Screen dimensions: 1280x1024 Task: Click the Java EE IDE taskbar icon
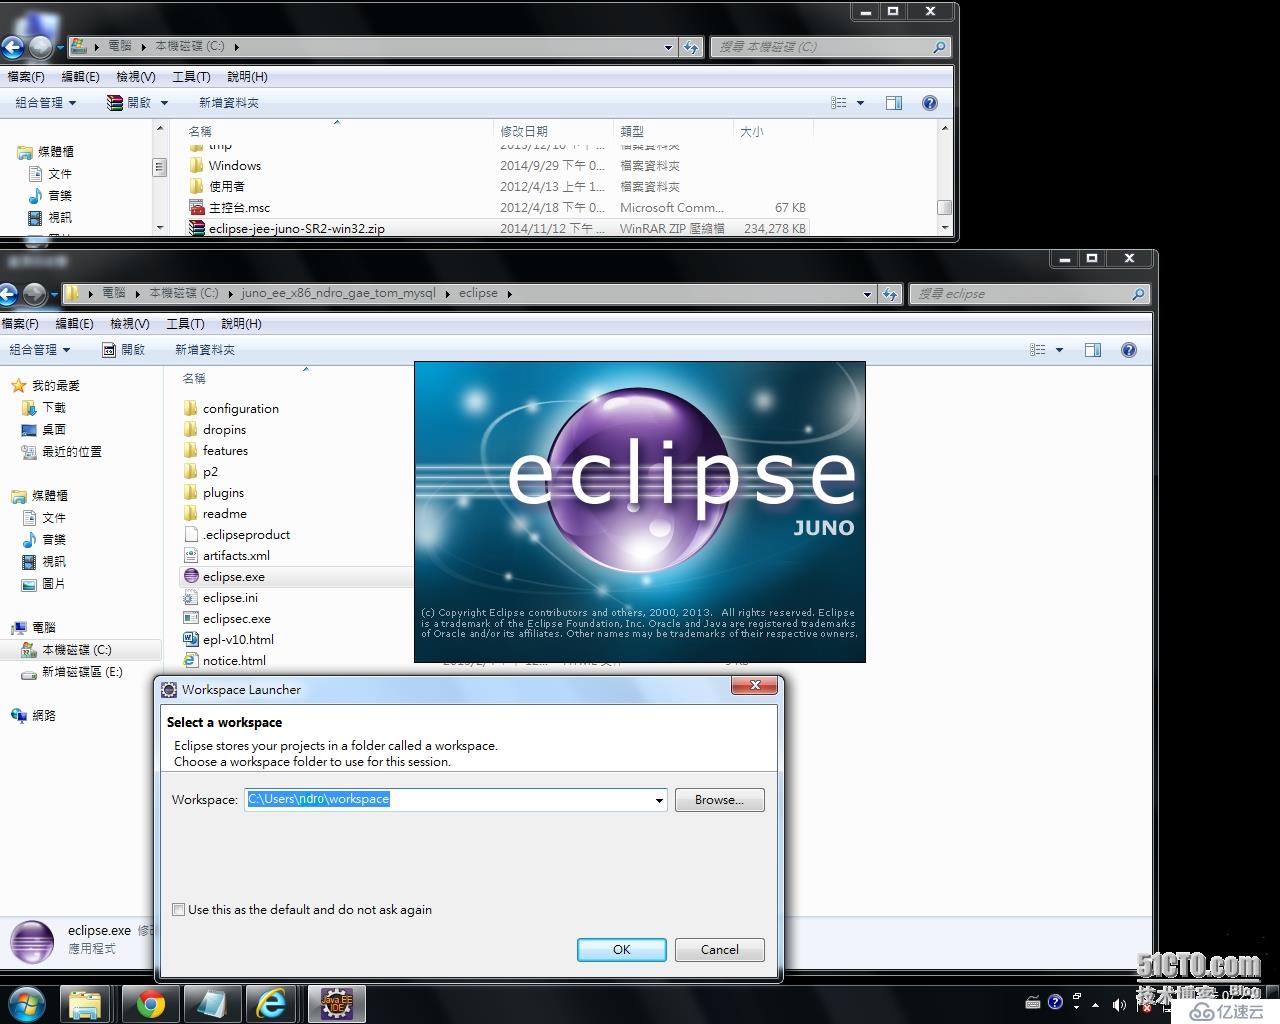coord(336,1004)
